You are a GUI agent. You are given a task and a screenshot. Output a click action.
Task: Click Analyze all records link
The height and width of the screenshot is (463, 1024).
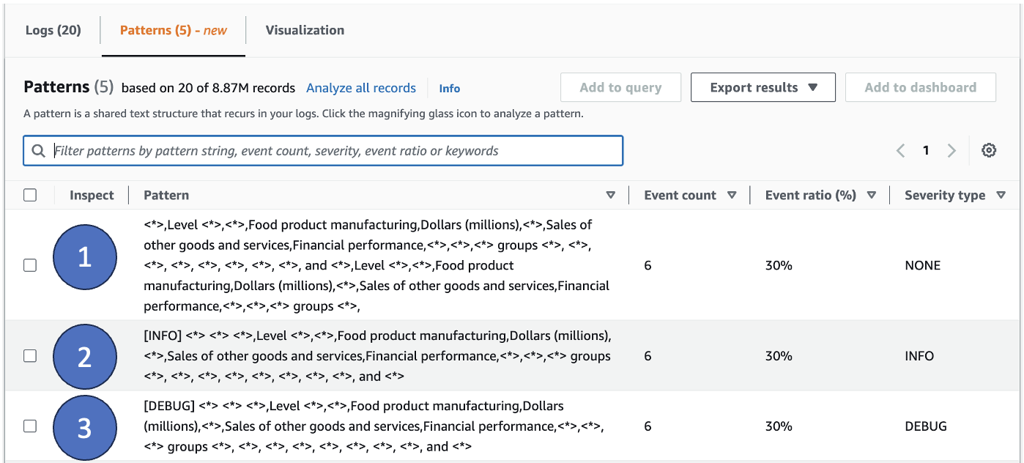361,88
